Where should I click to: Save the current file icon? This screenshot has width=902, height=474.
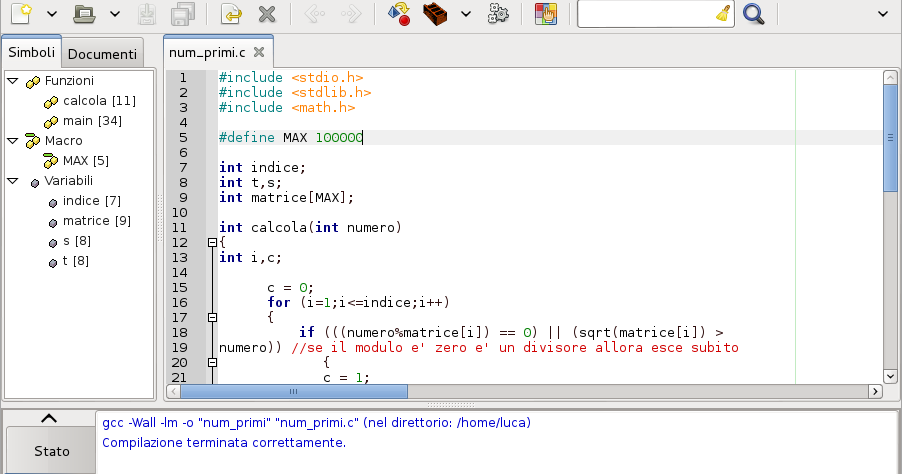[147, 14]
